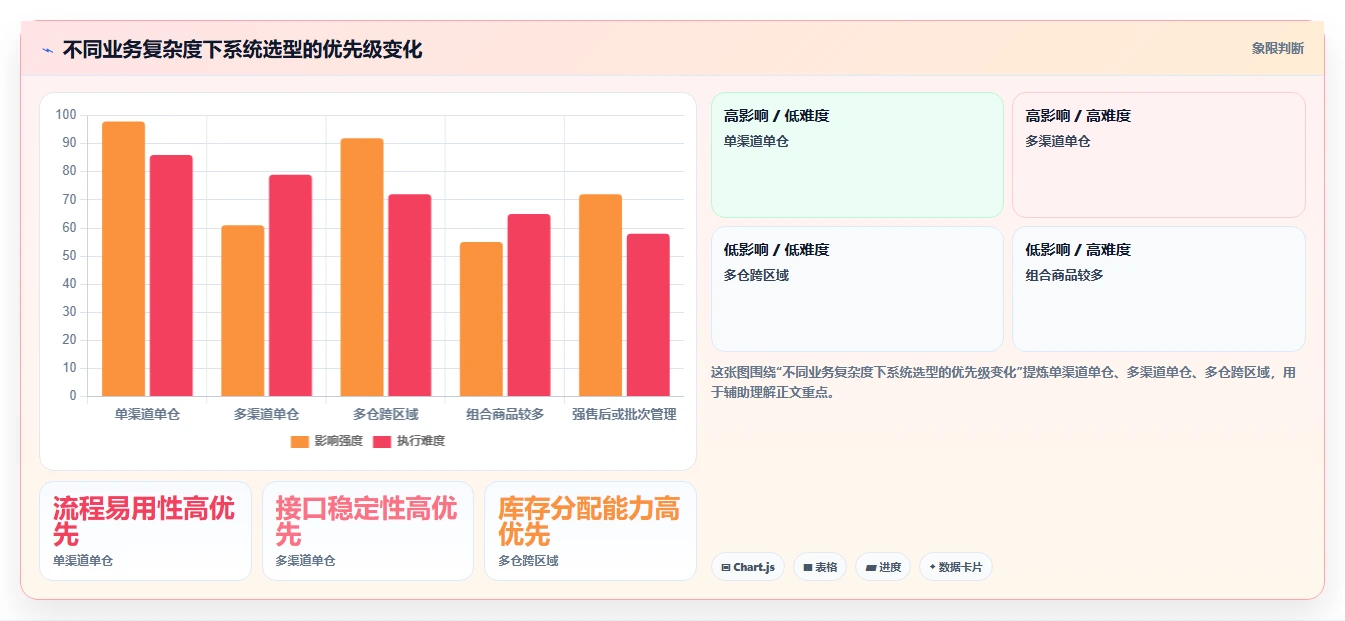Open the 低影响 / 高难度 quadrant card
The width and height of the screenshot is (1345, 621).
pos(1158,289)
